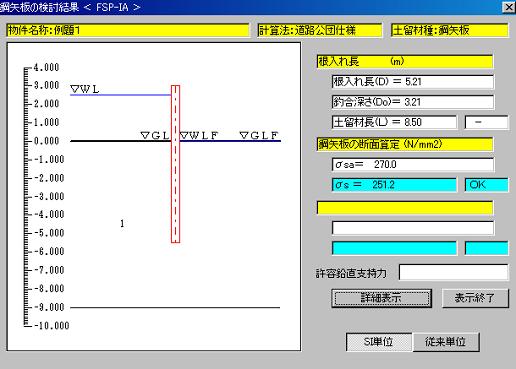The width and height of the screenshot is (516, 369).
Task: Click the cyan σs = 251.2 field
Action: [394, 185]
